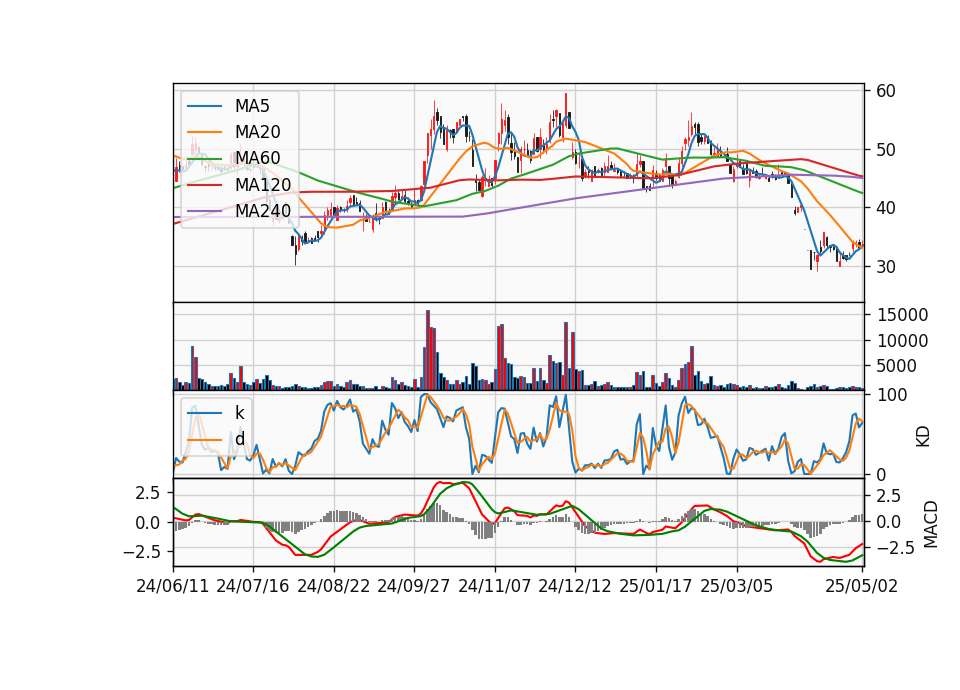Click the 24/12/12 date tick label
Screen dimensions: 960x690
[x=575, y=586]
